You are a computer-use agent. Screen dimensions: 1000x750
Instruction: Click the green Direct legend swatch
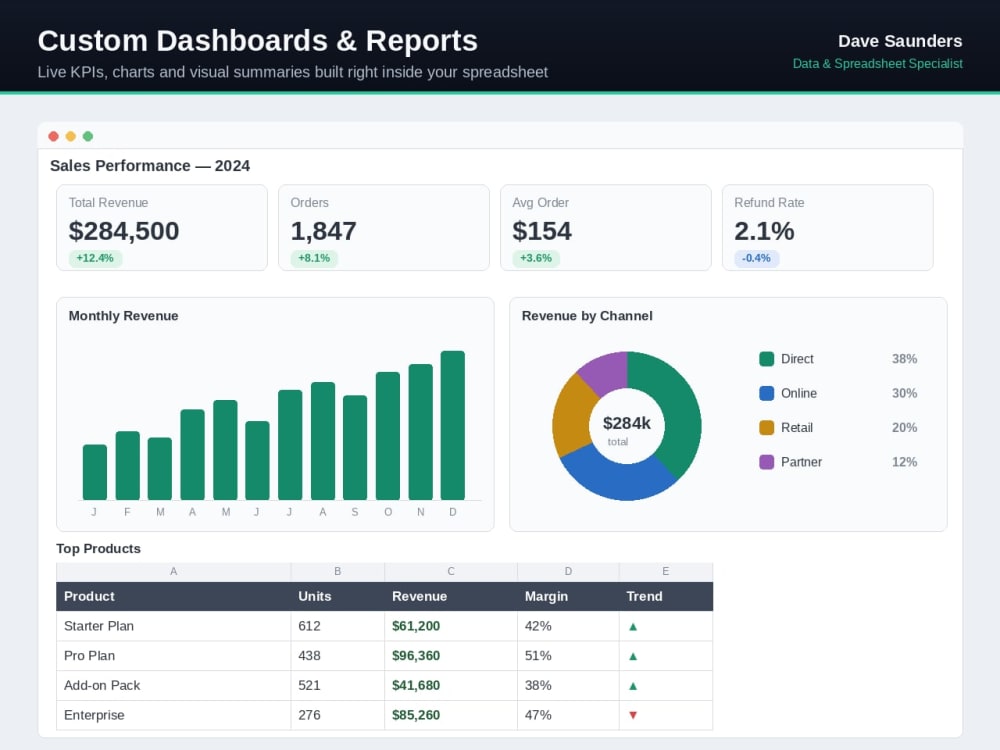[x=767, y=358]
